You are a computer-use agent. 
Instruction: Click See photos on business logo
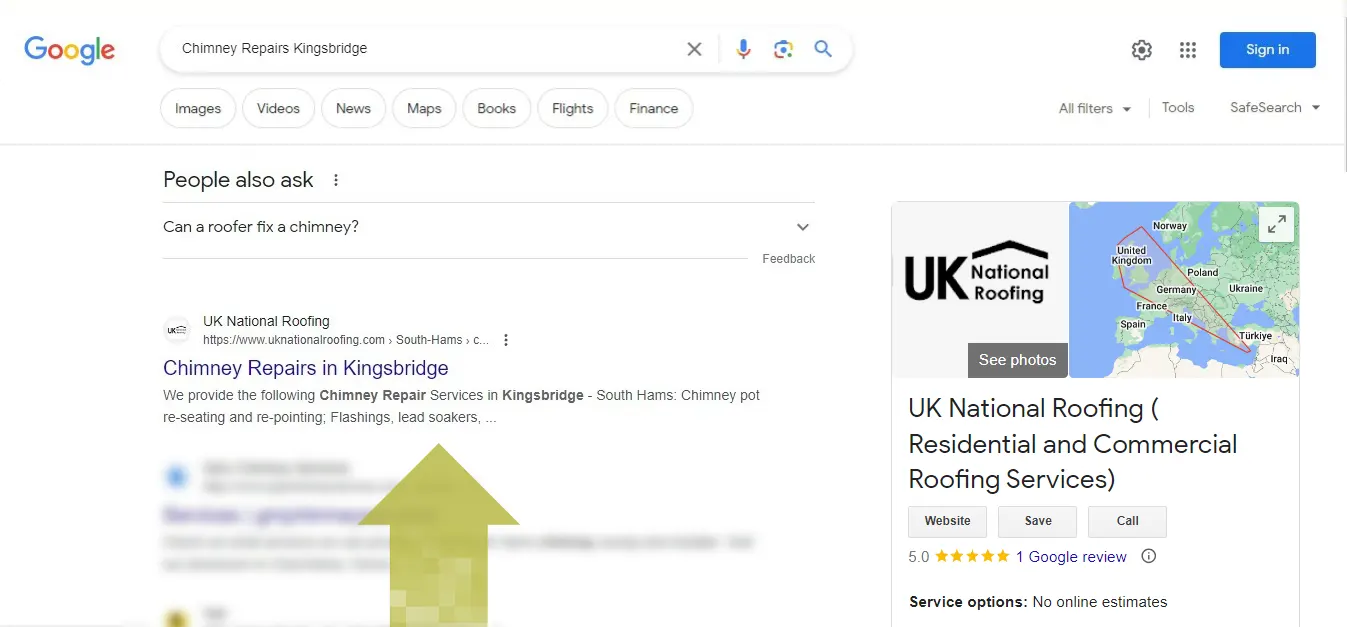click(x=1017, y=360)
